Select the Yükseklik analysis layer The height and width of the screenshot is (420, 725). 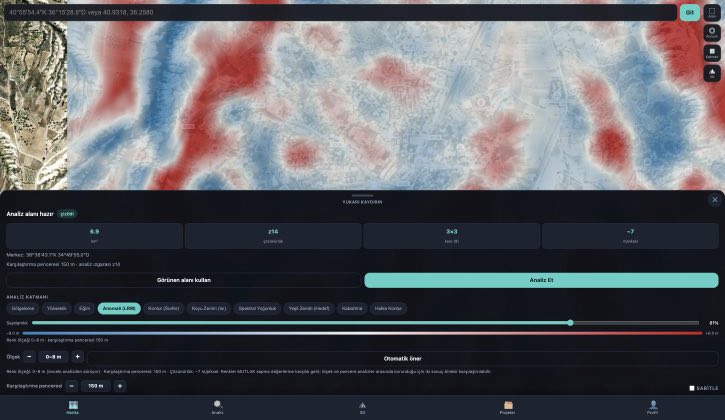pyautogui.click(x=56, y=309)
